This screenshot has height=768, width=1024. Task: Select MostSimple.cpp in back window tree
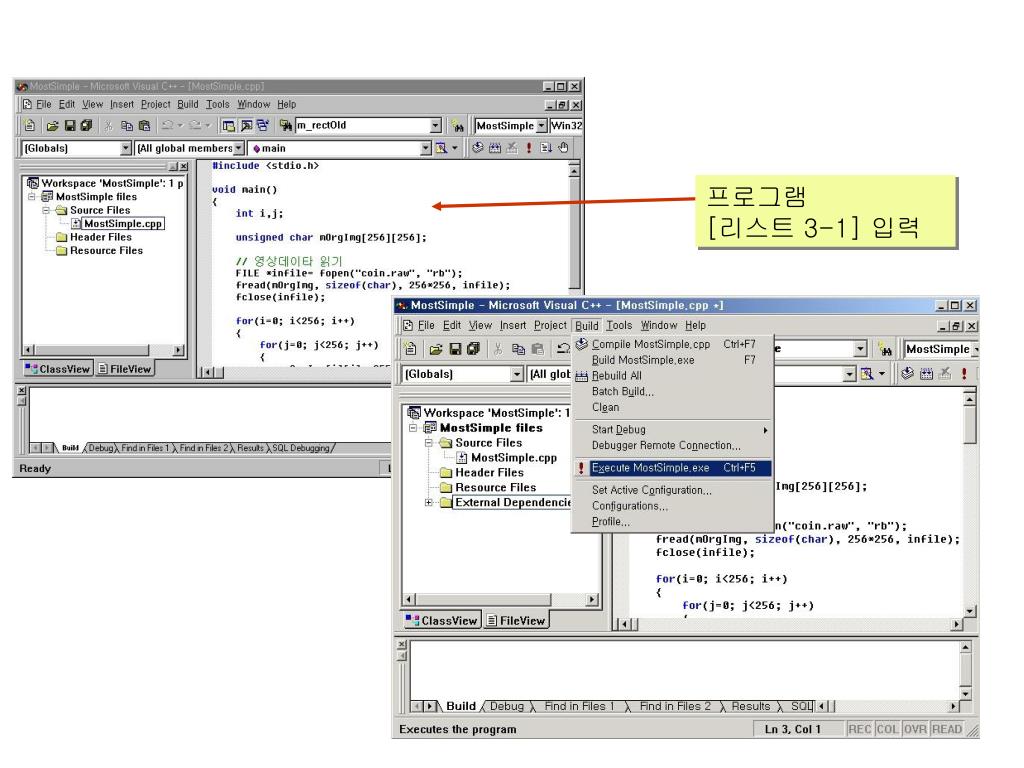tap(122, 223)
